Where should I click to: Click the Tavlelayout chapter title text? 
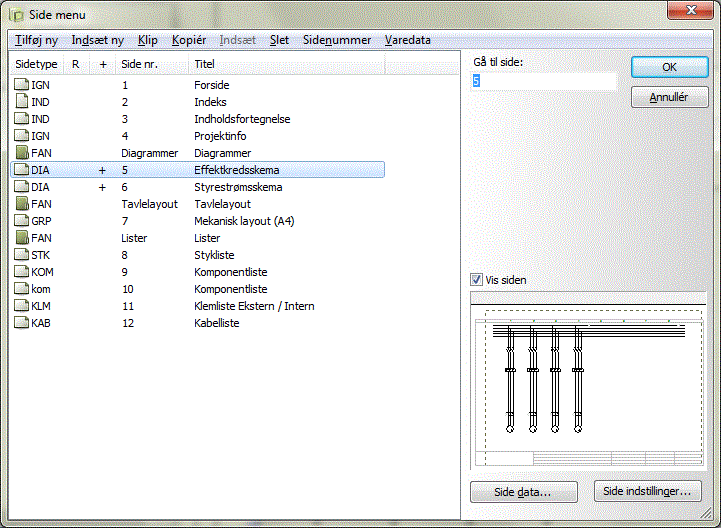point(223,204)
